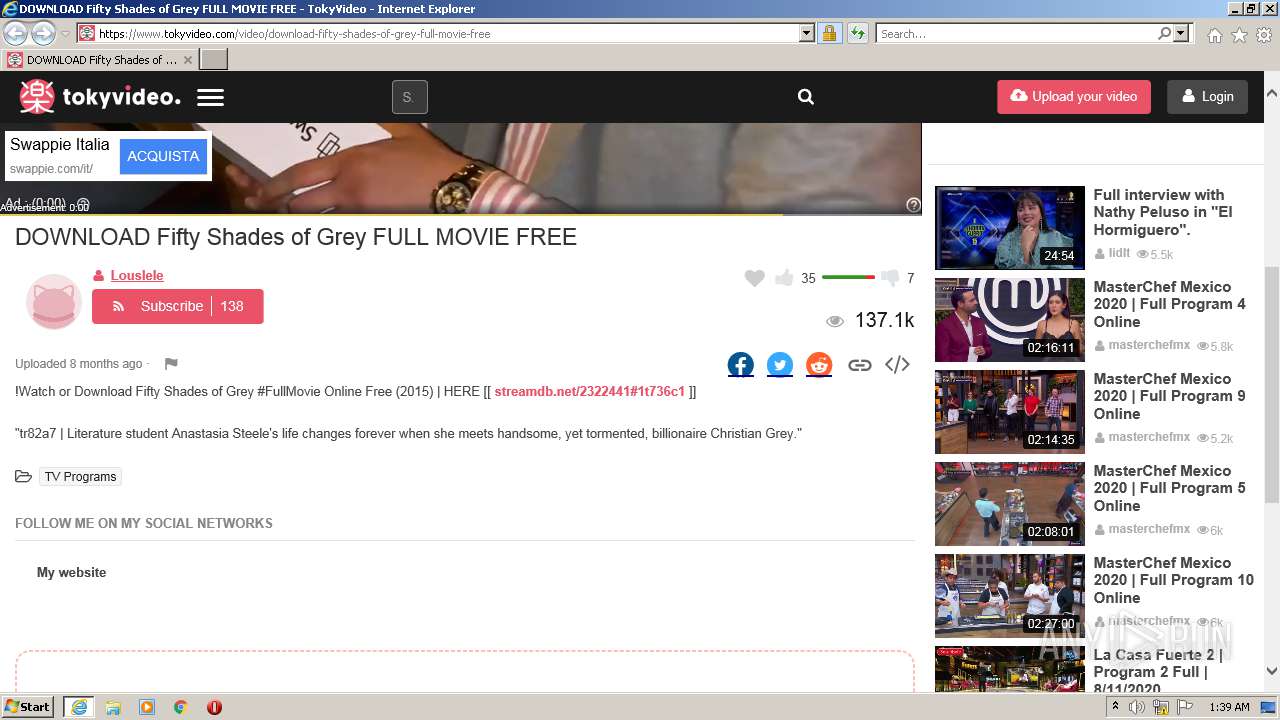
Task: Click the Login button
Action: click(x=1207, y=97)
